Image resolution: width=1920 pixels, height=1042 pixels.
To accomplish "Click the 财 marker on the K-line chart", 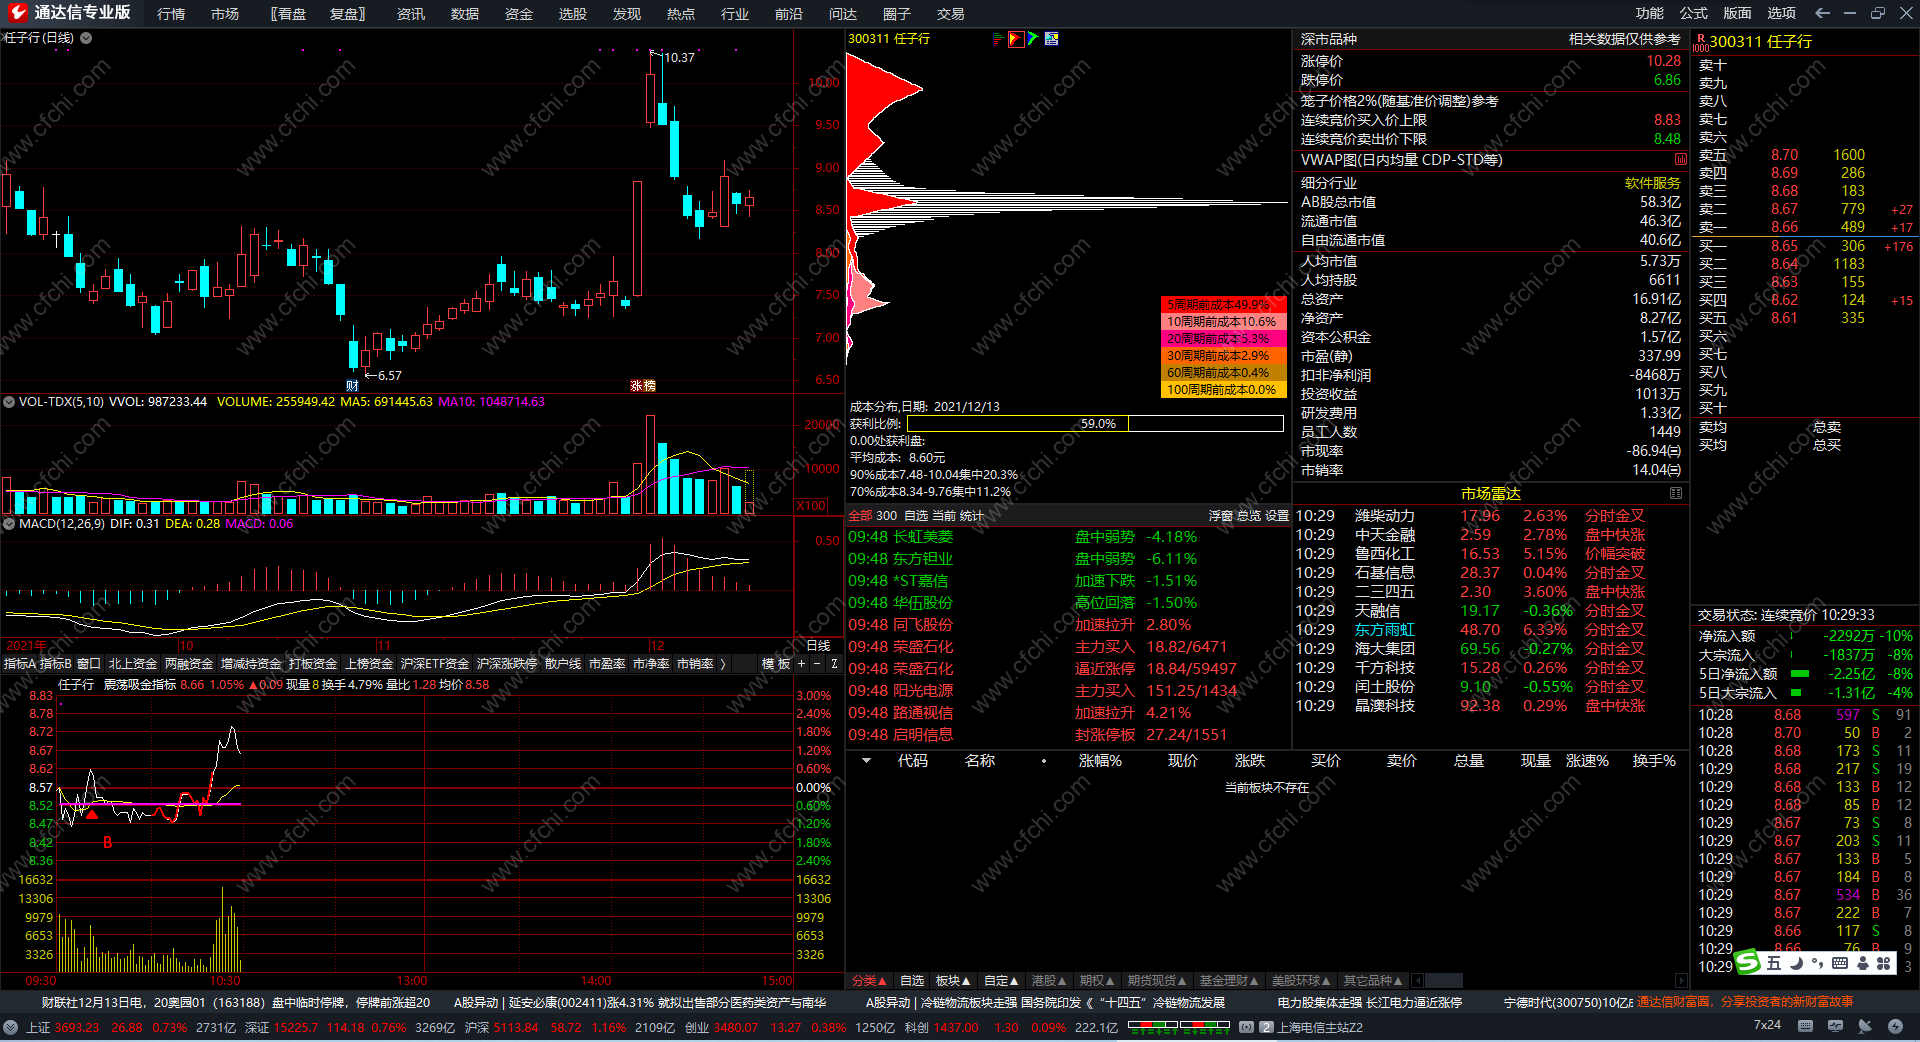I will click(x=352, y=386).
